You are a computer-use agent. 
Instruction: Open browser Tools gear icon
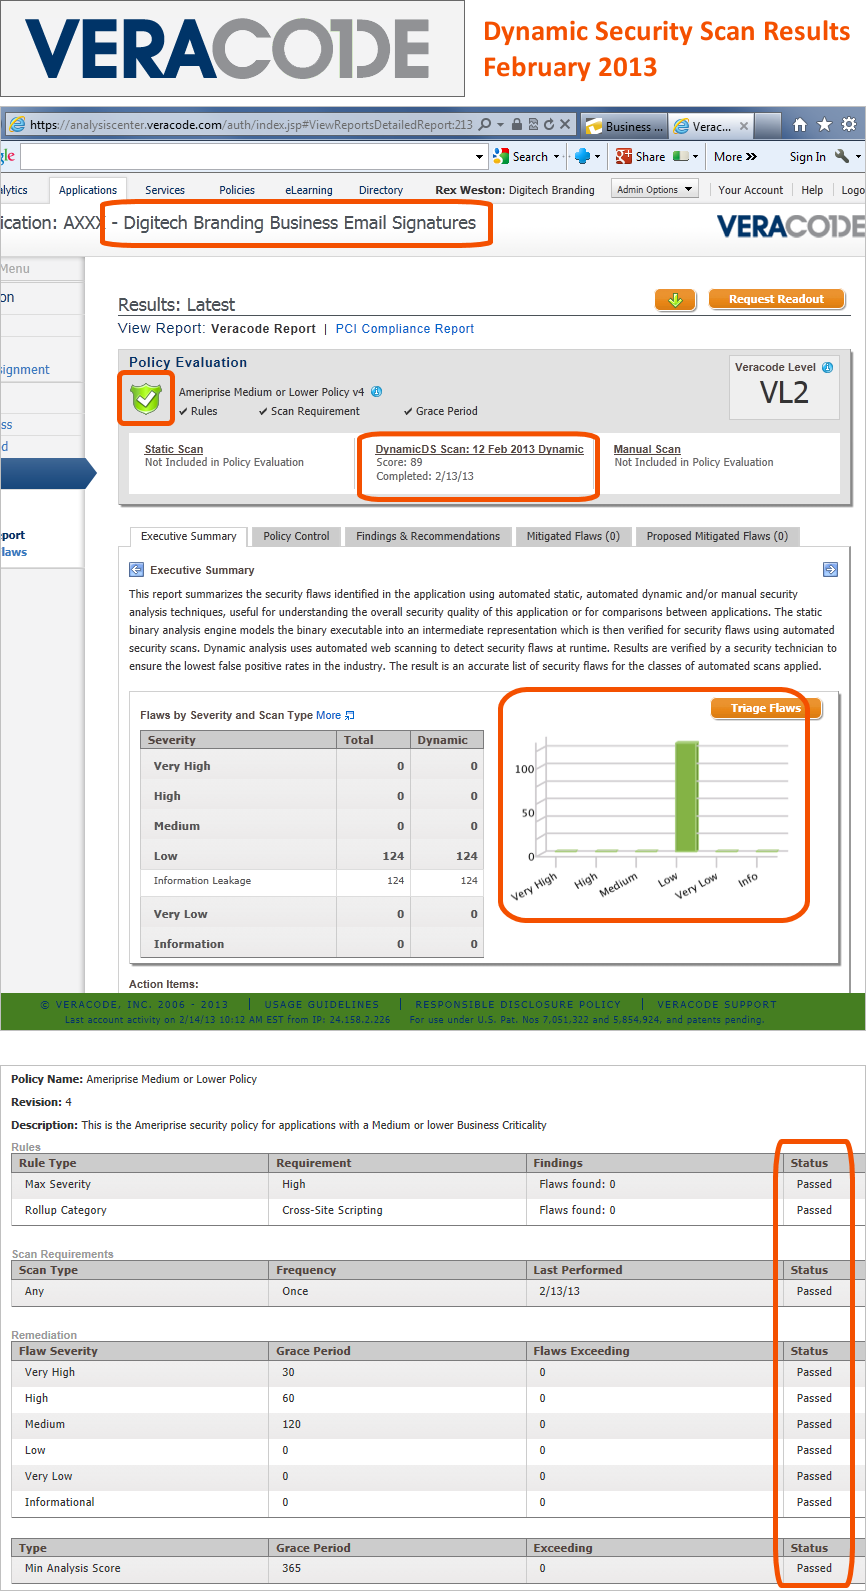[849, 125]
